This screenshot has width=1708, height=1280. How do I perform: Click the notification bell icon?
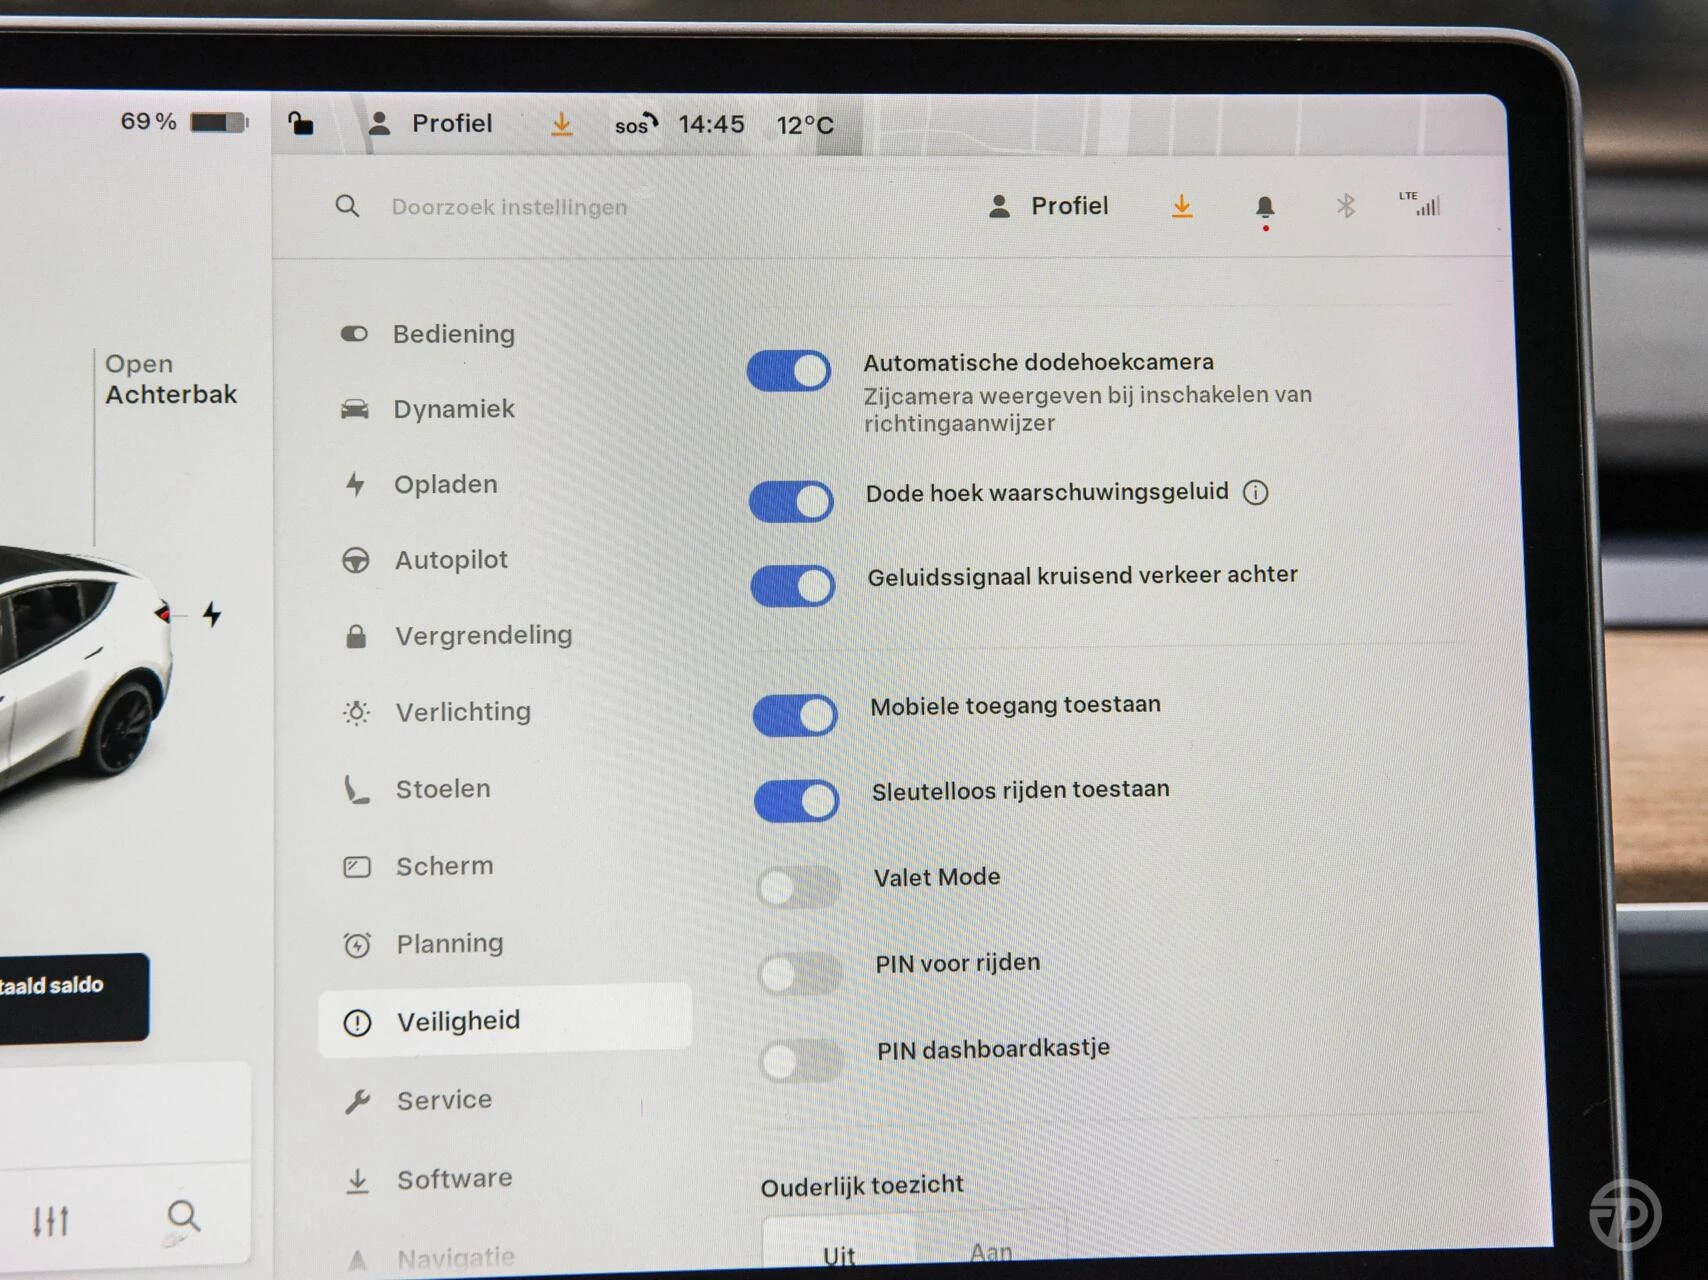[1264, 207]
